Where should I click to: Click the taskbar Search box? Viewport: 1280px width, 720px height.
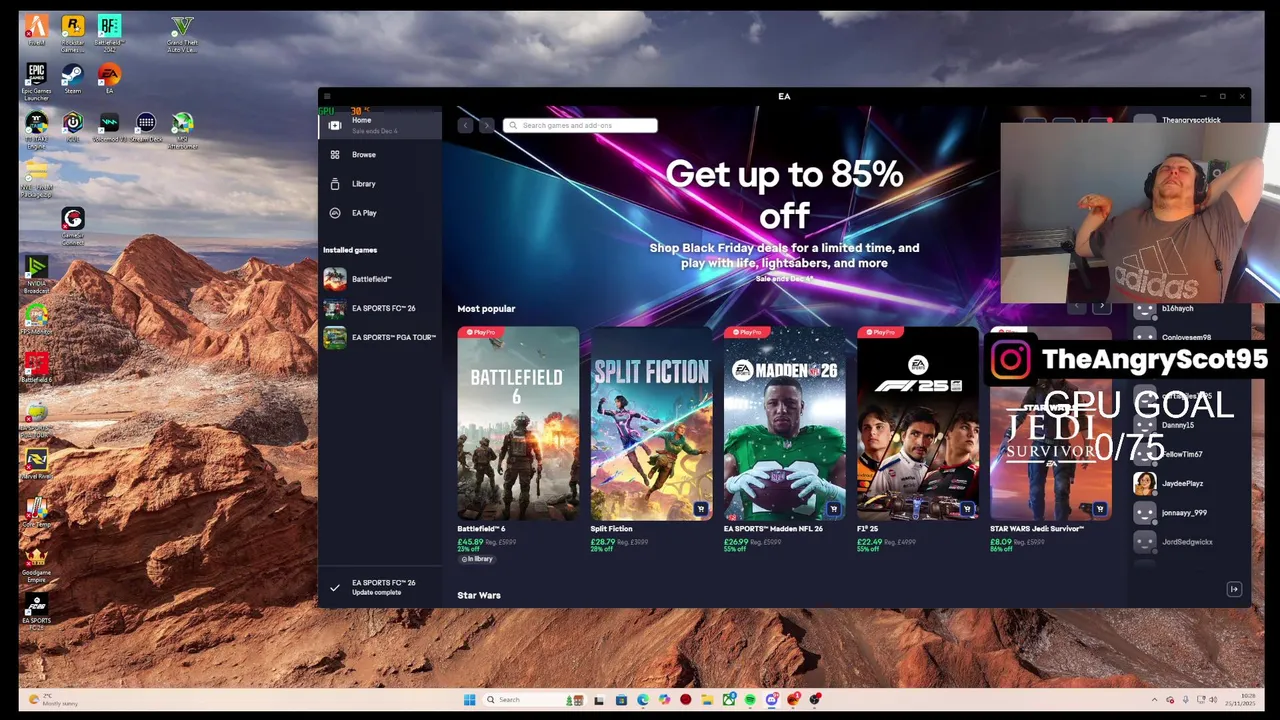(x=535, y=700)
